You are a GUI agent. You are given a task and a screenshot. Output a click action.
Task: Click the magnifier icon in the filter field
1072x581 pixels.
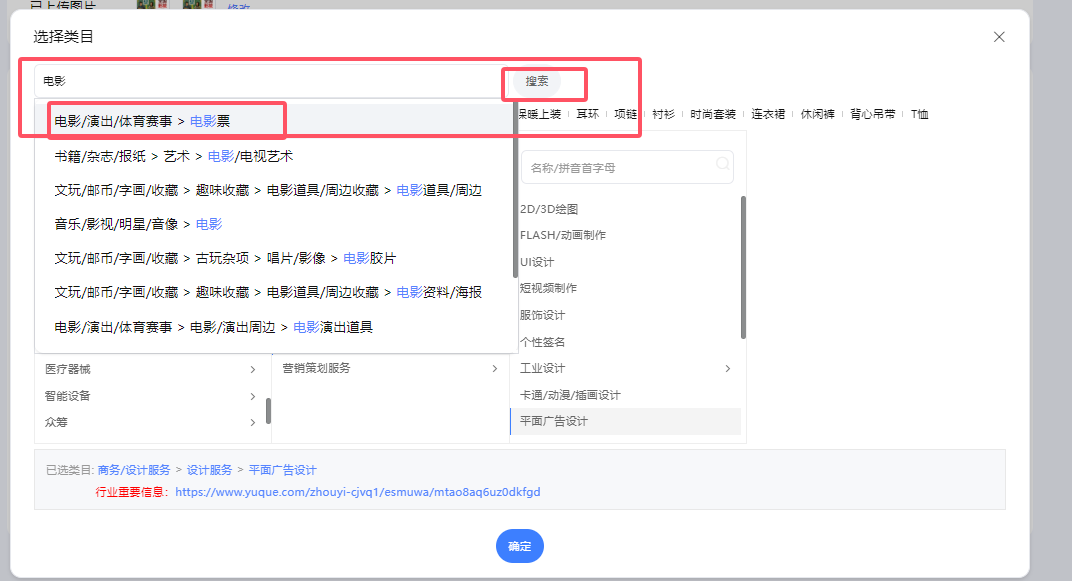click(x=722, y=163)
